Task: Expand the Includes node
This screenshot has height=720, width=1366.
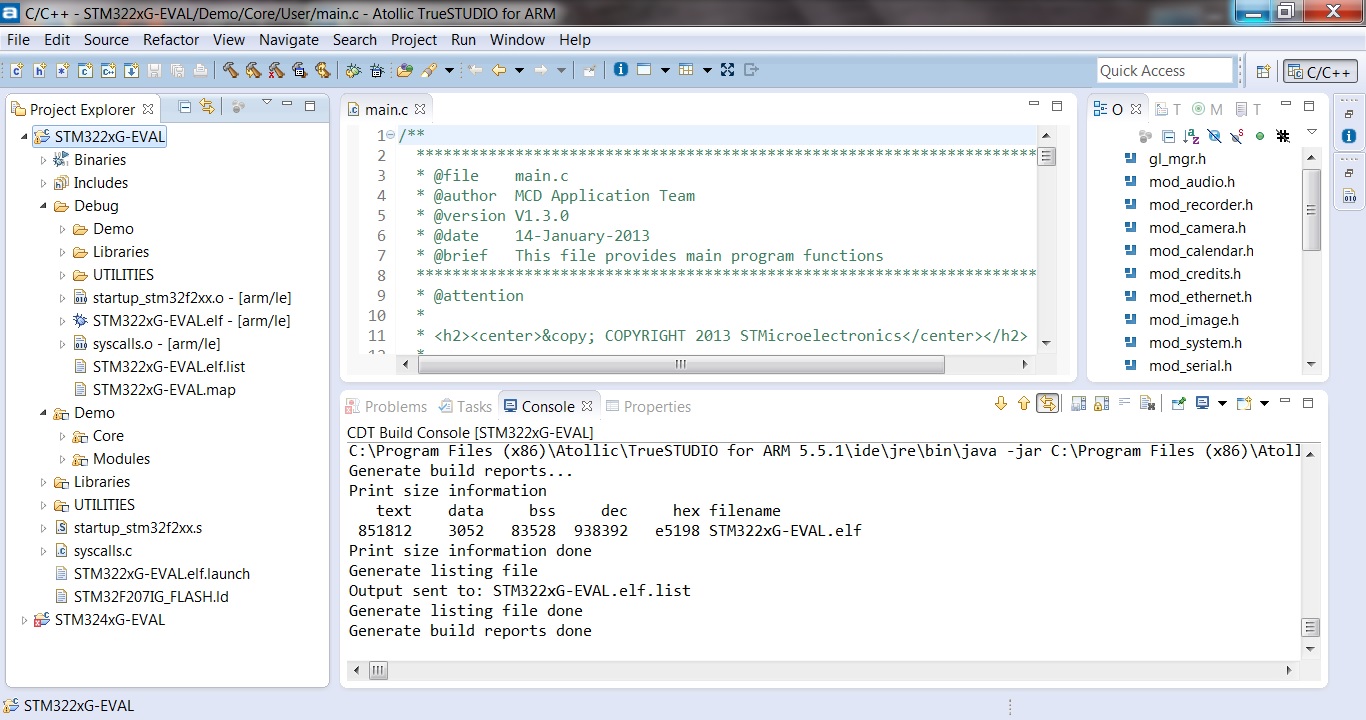Action: click(x=43, y=183)
